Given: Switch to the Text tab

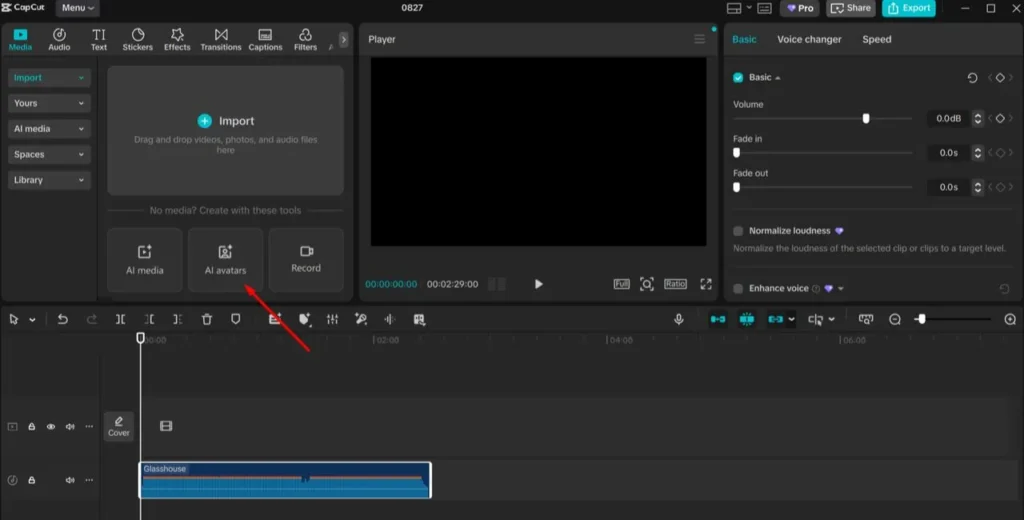Looking at the screenshot, I should point(99,39).
